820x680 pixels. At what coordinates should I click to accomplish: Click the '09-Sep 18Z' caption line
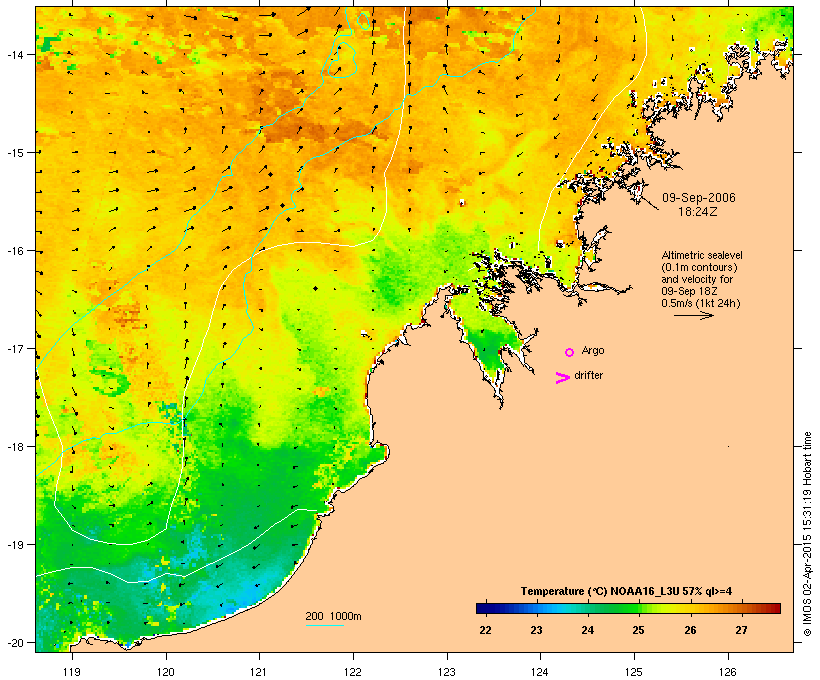689,291
